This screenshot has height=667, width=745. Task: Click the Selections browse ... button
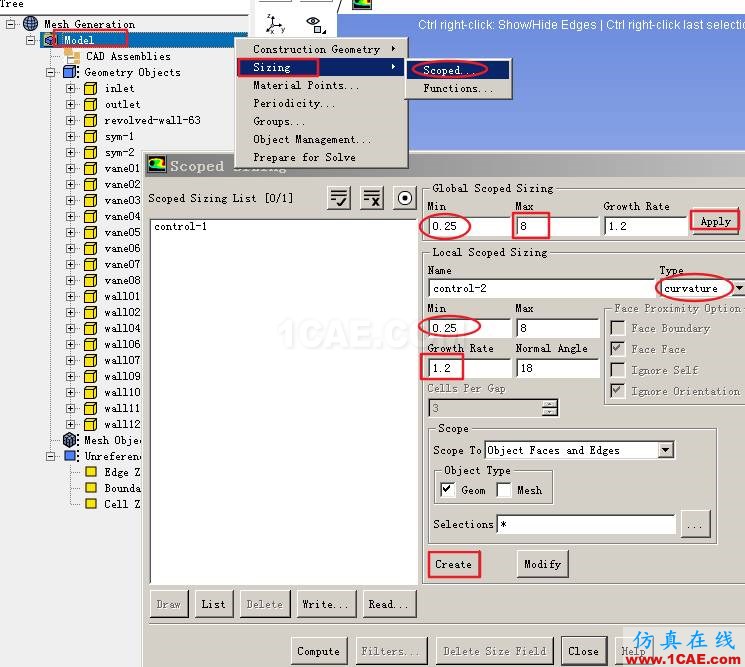(x=695, y=524)
